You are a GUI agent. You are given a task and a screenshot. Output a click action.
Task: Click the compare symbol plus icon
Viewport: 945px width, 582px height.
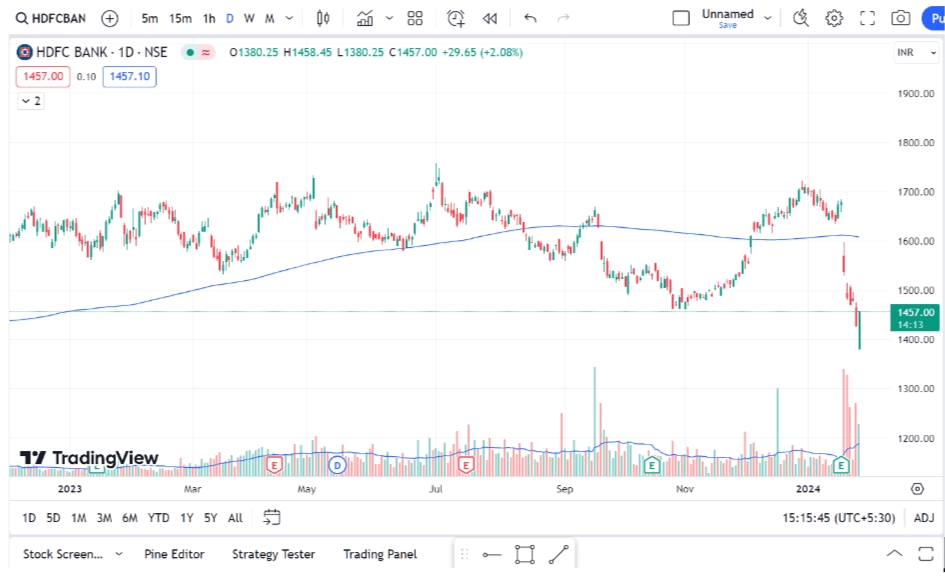point(108,17)
